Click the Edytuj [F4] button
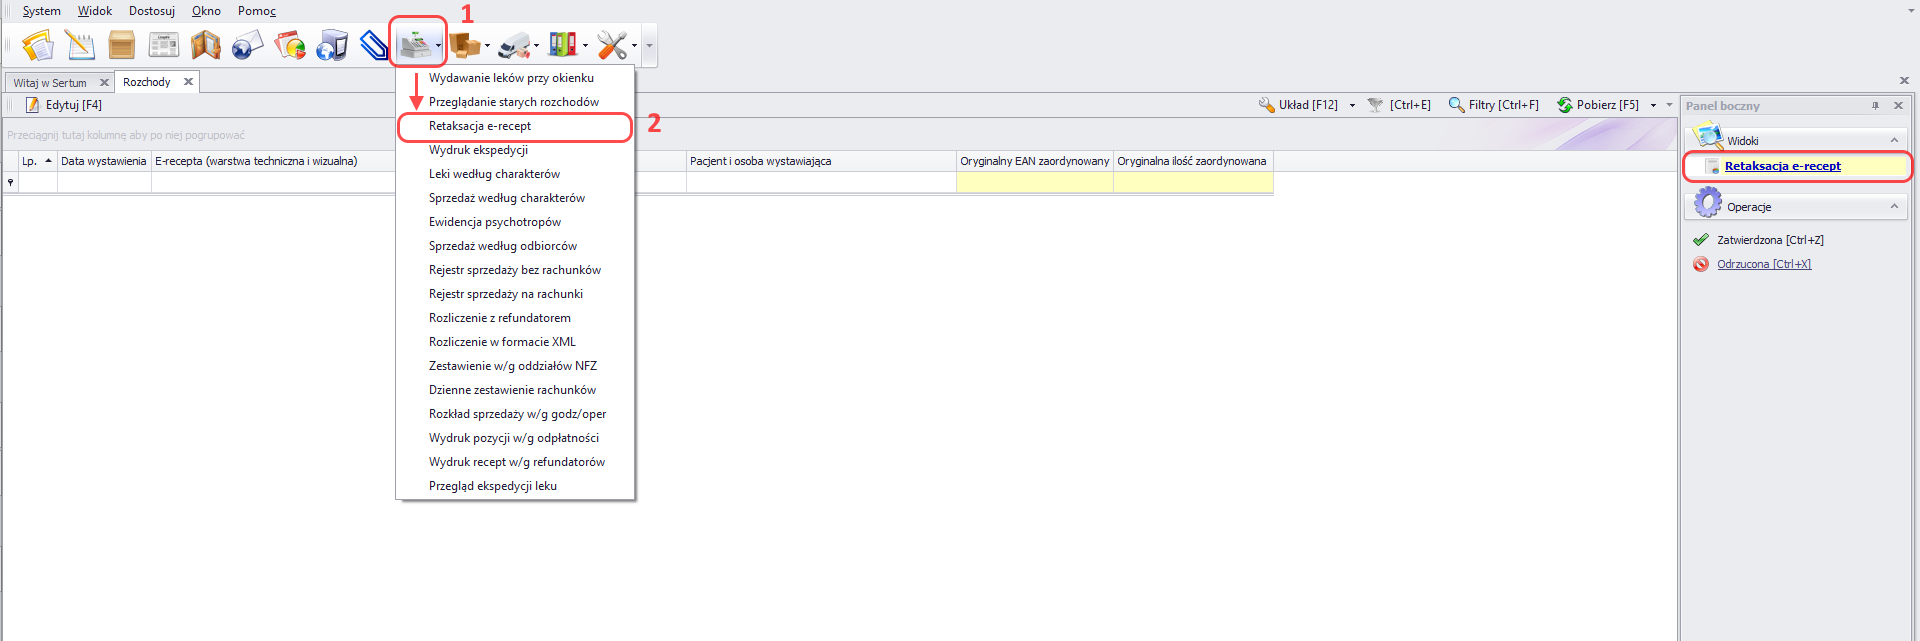The width and height of the screenshot is (1920, 641). click(64, 105)
